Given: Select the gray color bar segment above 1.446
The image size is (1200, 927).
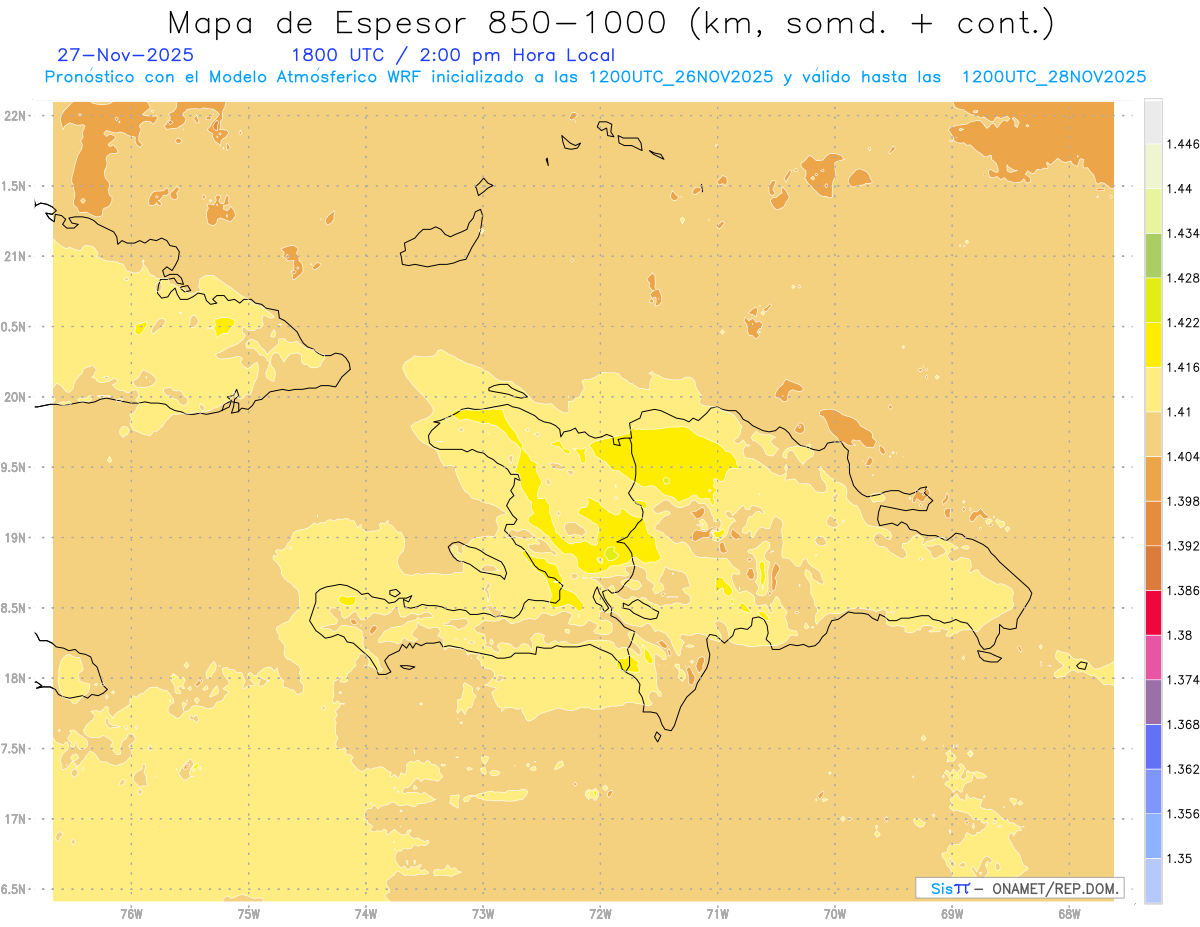Looking at the screenshot, I should click(x=1153, y=121).
